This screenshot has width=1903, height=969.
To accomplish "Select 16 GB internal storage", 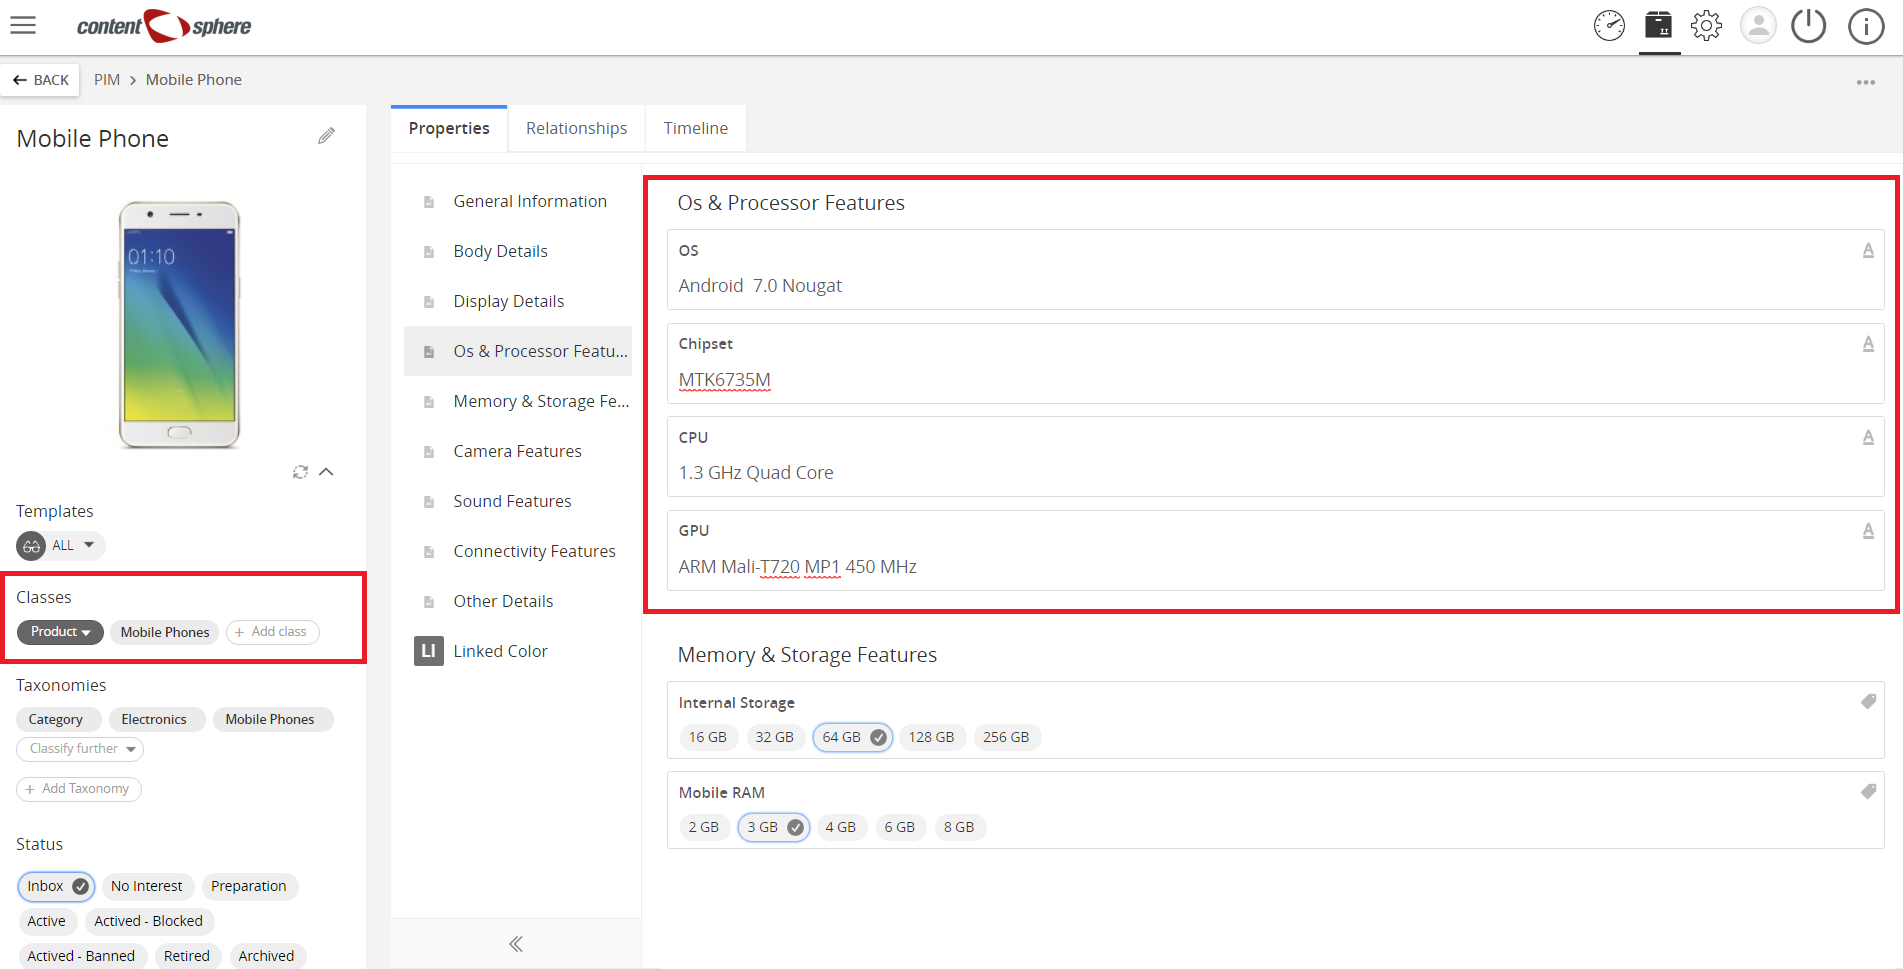I will [x=708, y=737].
